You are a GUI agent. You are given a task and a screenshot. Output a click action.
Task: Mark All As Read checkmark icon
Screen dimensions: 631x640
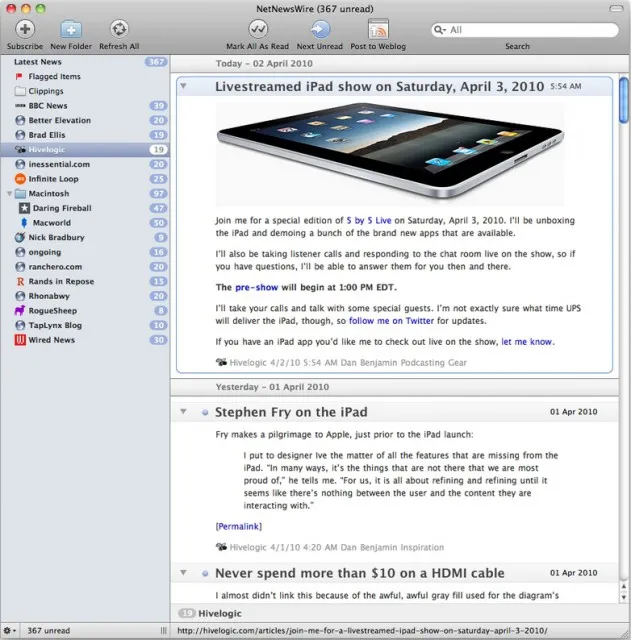(258, 29)
